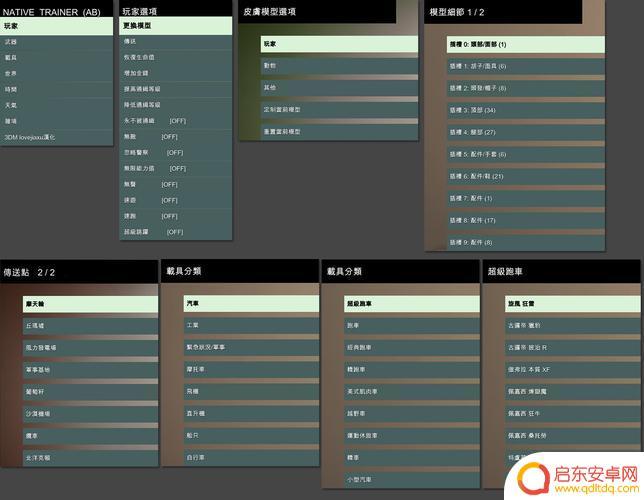Spawn the supercar ending in XF
The image size is (644, 500).
(x=573, y=370)
